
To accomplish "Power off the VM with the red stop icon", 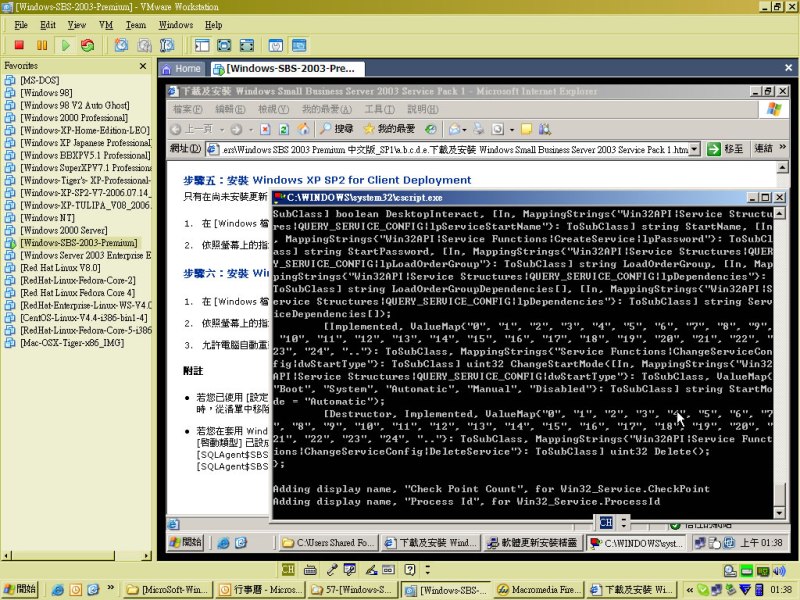I will click(x=19, y=45).
